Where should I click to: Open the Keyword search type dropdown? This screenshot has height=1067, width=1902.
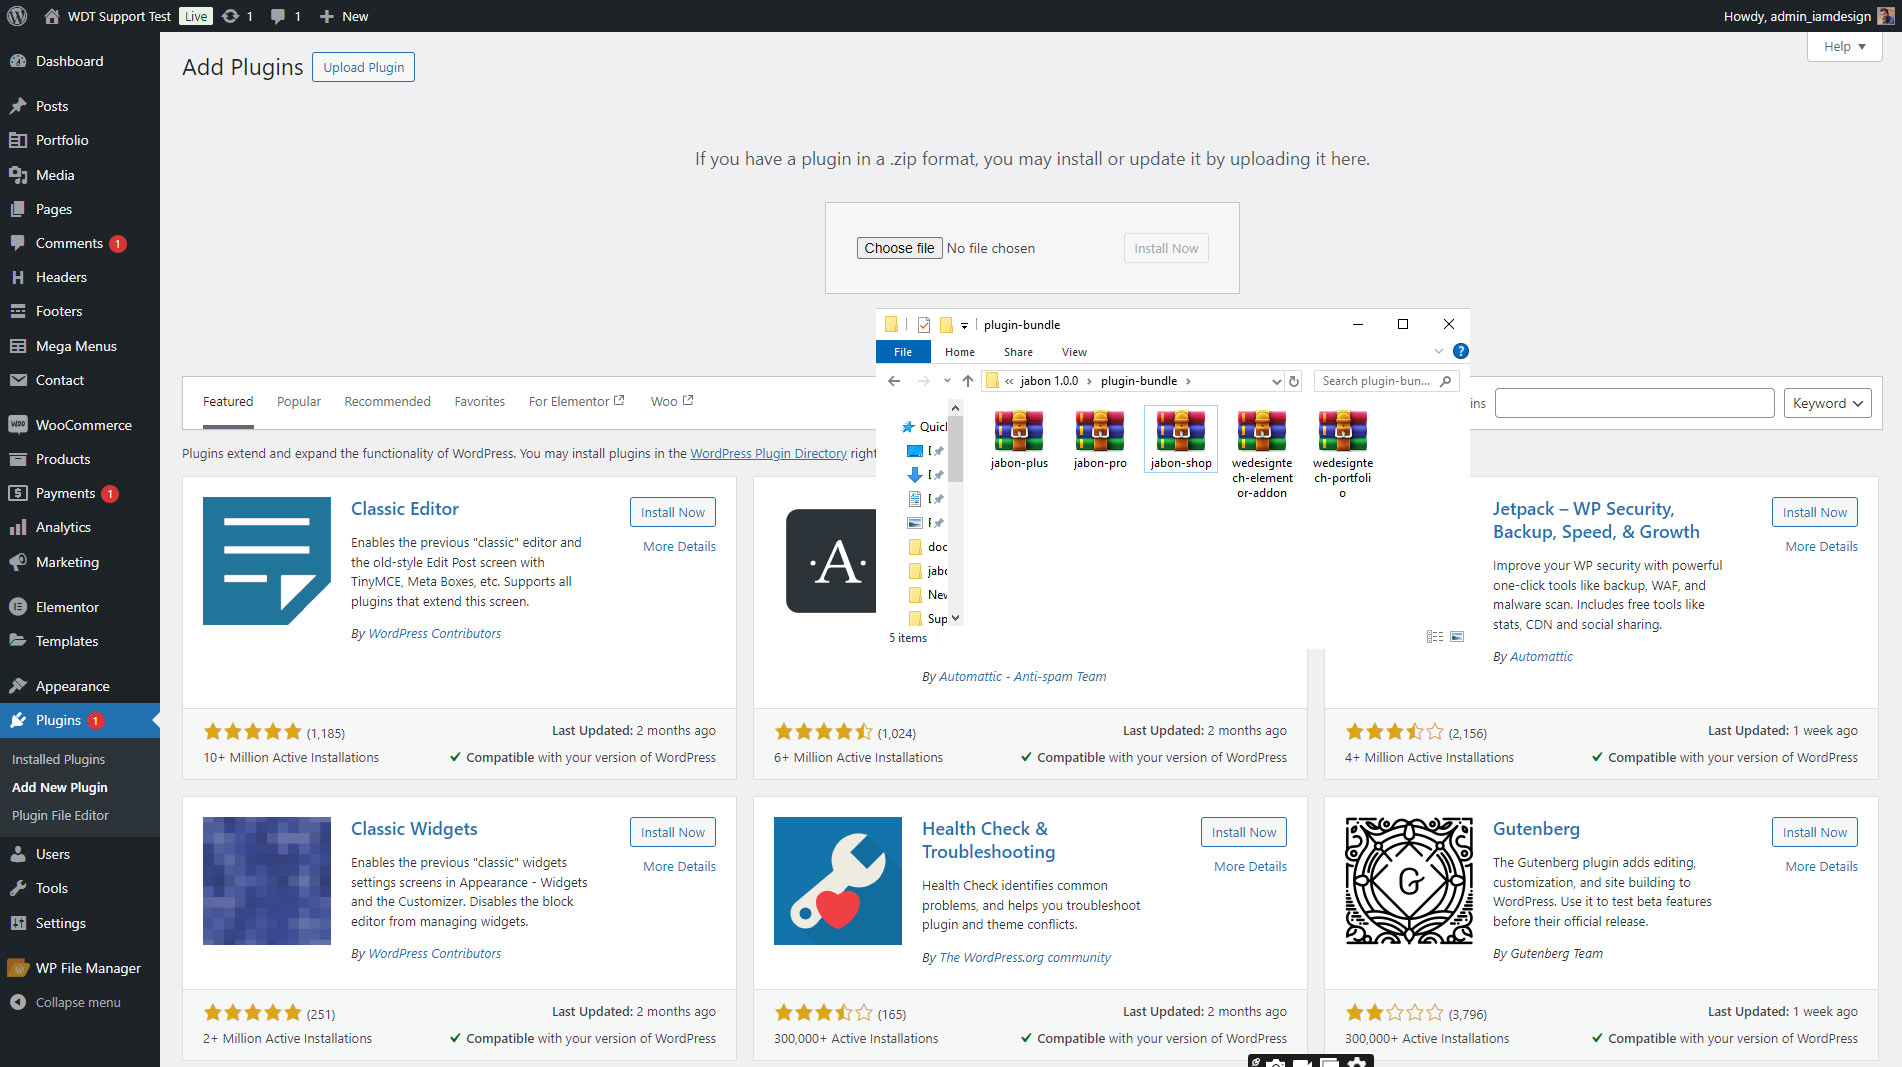pyautogui.click(x=1827, y=403)
